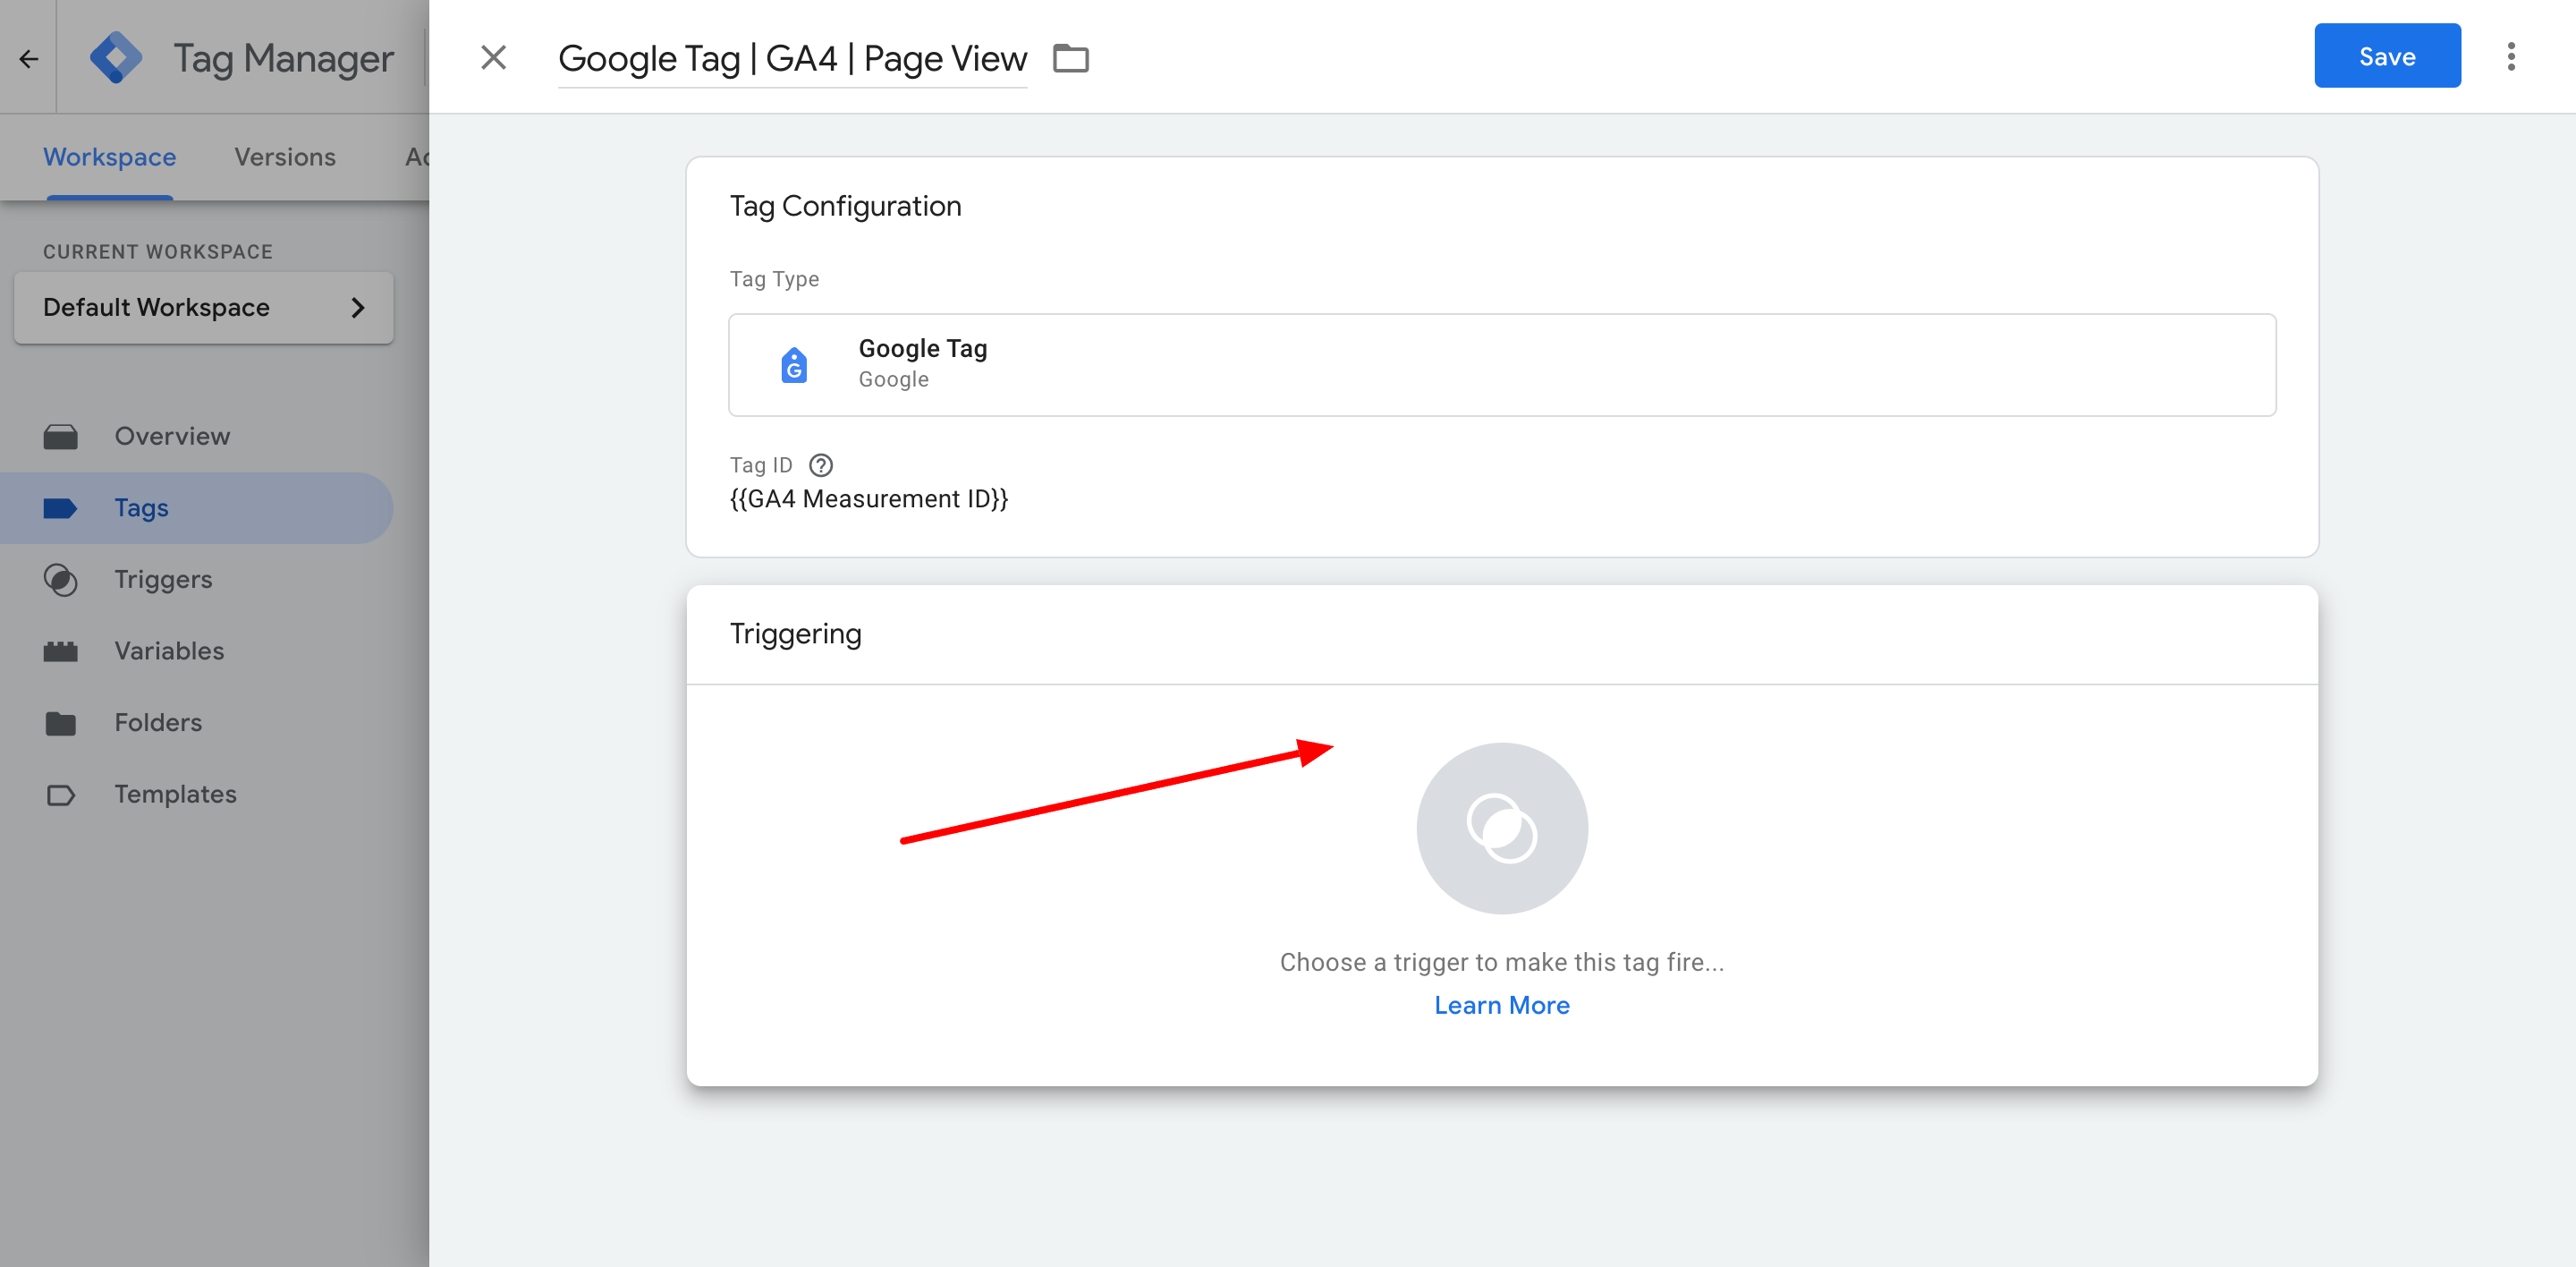2576x1267 pixels.
Task: Save the tag
Action: (2387, 56)
